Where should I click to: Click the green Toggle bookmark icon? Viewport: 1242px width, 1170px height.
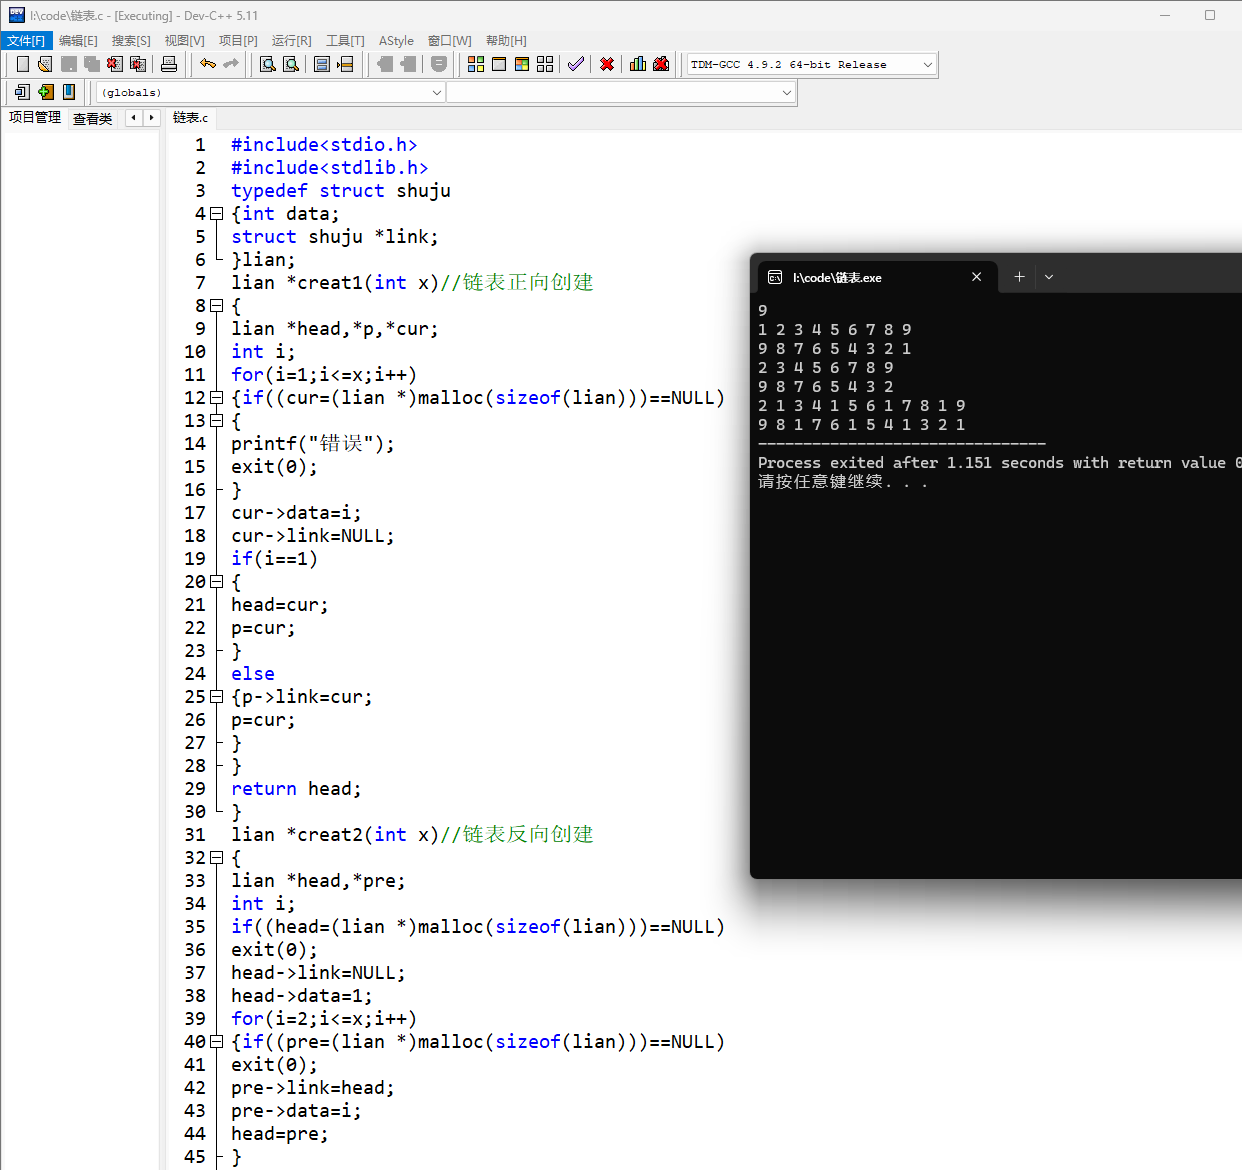point(46,92)
